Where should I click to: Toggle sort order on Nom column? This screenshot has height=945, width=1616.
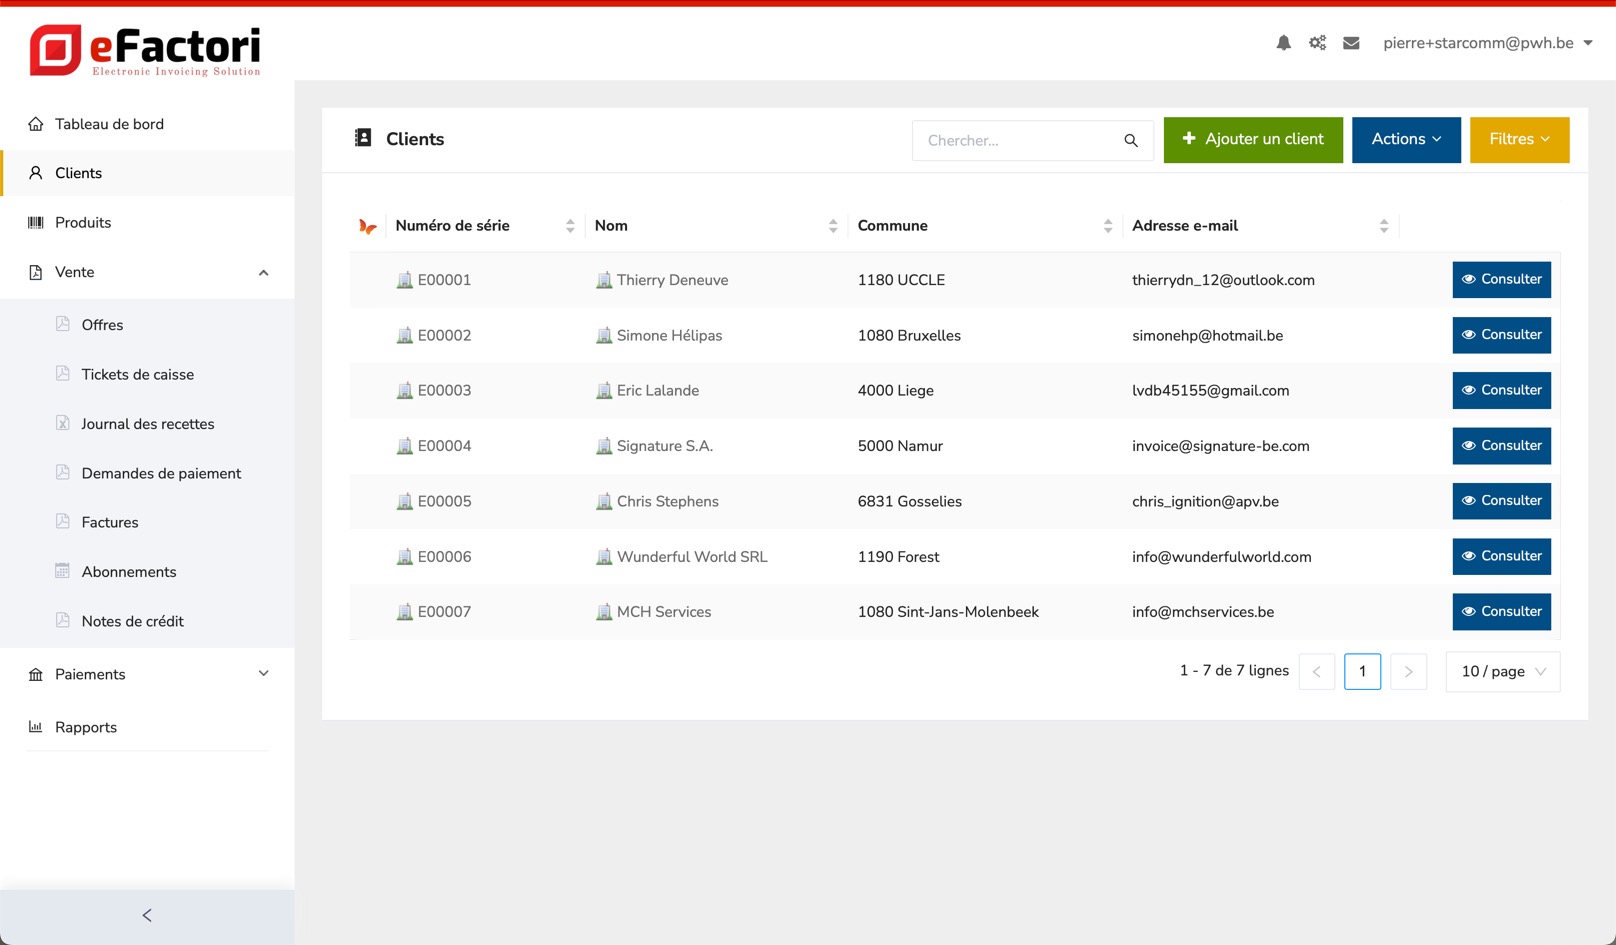[832, 226]
